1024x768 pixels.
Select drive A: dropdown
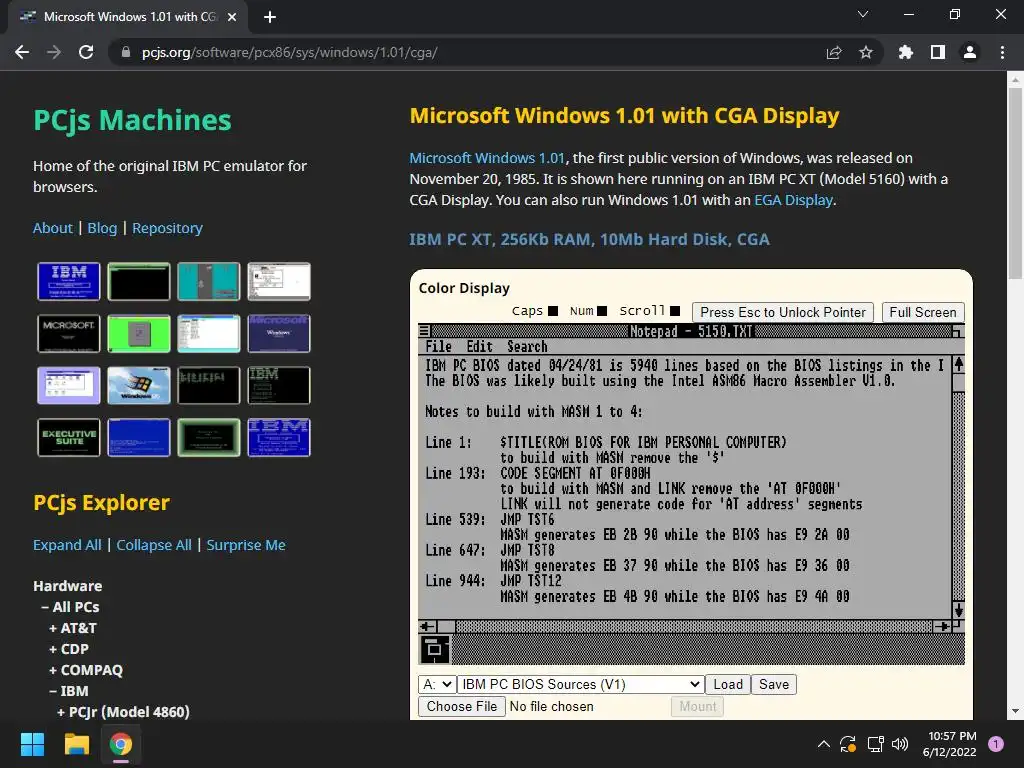click(x=437, y=684)
